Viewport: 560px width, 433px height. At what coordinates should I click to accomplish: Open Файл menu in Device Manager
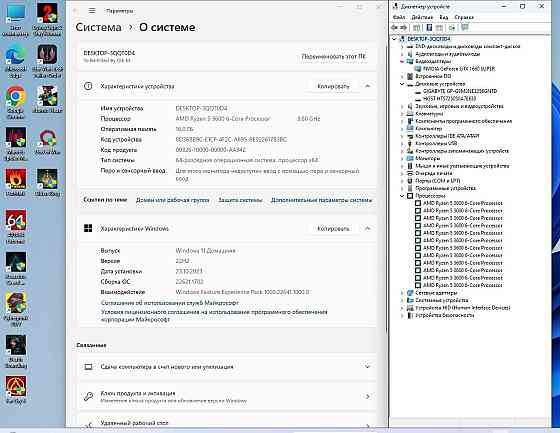click(399, 17)
